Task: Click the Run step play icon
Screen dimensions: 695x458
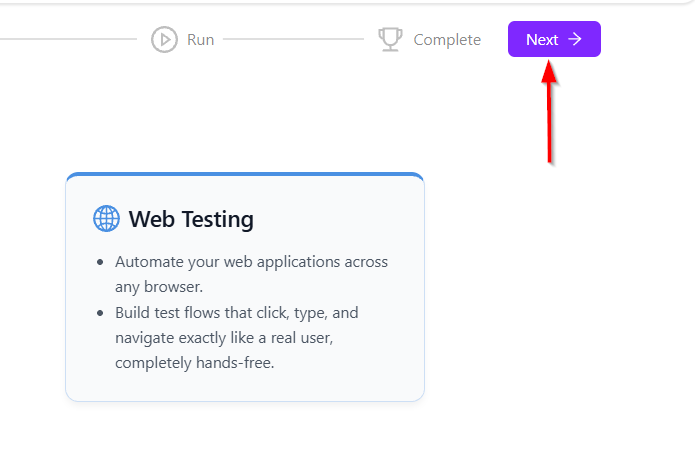Action: (x=164, y=40)
